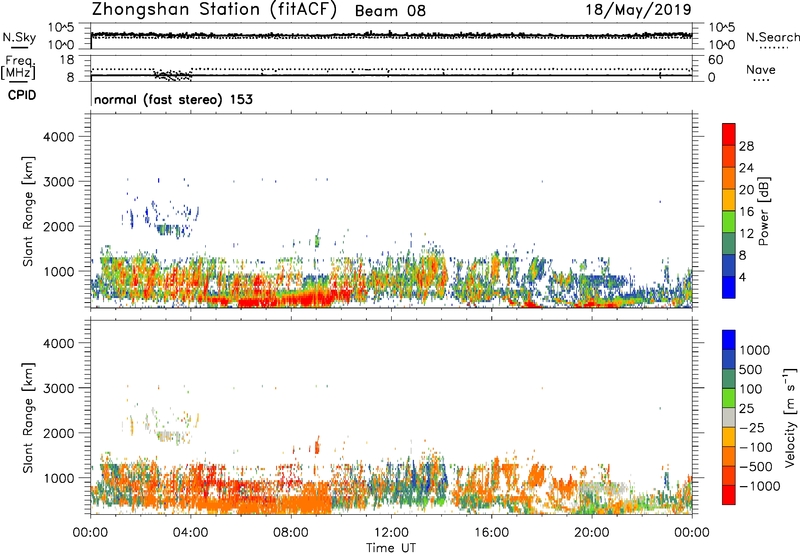Select the "Beam 08" label
Image resolution: width=800 pixels, height=554 pixels.
390,11
